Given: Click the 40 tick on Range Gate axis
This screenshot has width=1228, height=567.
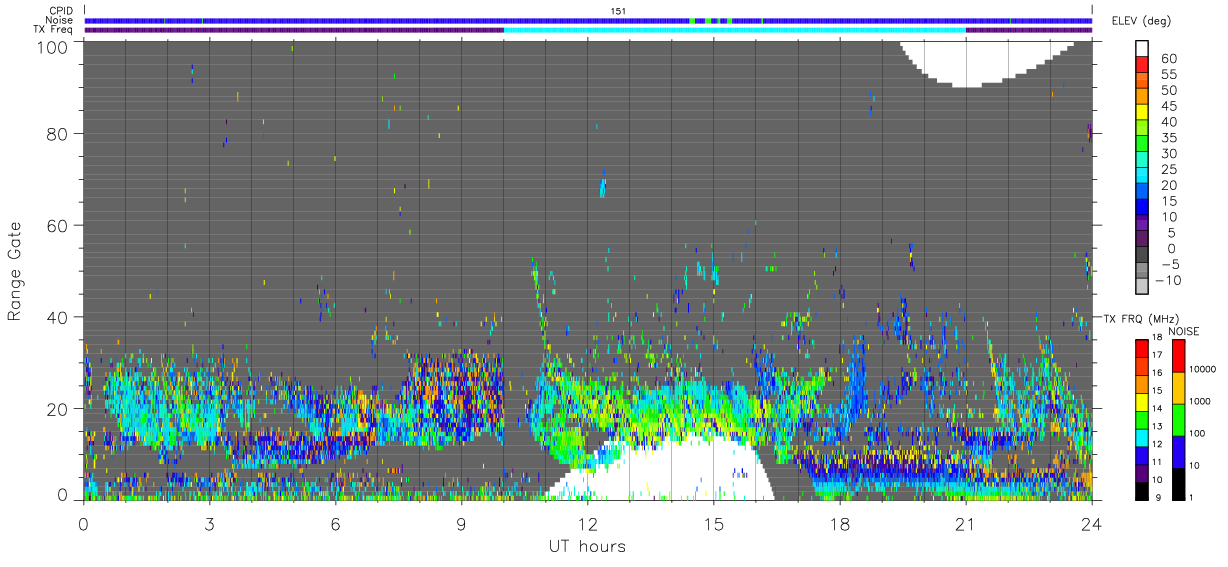Looking at the screenshot, I should coord(59,317).
